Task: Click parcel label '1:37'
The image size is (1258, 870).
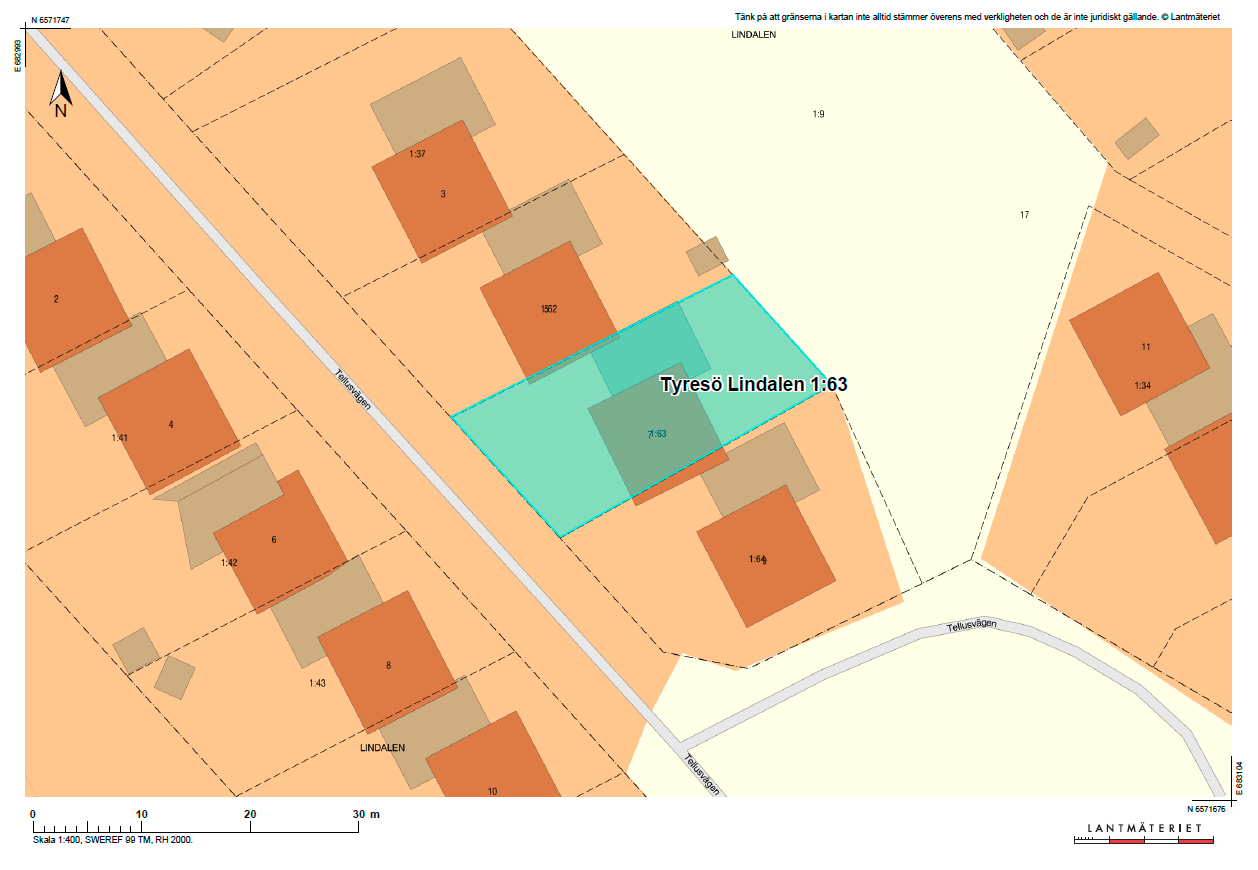Action: [418, 154]
